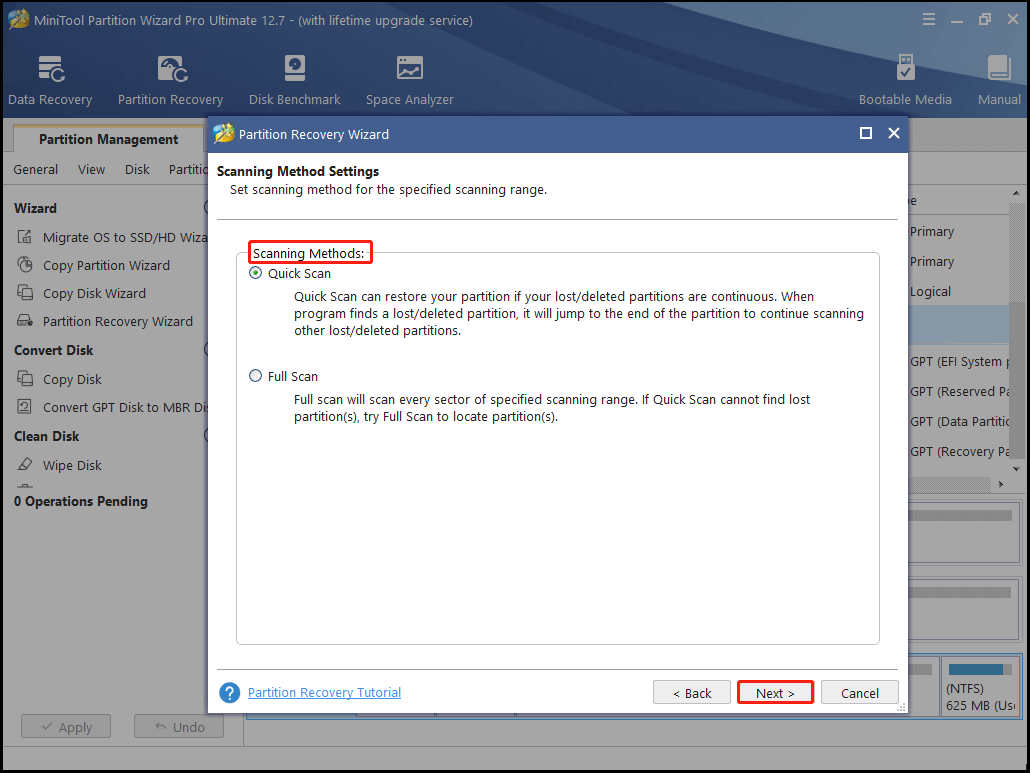Click the Copy Partition Wizard icon

[x=25, y=265]
